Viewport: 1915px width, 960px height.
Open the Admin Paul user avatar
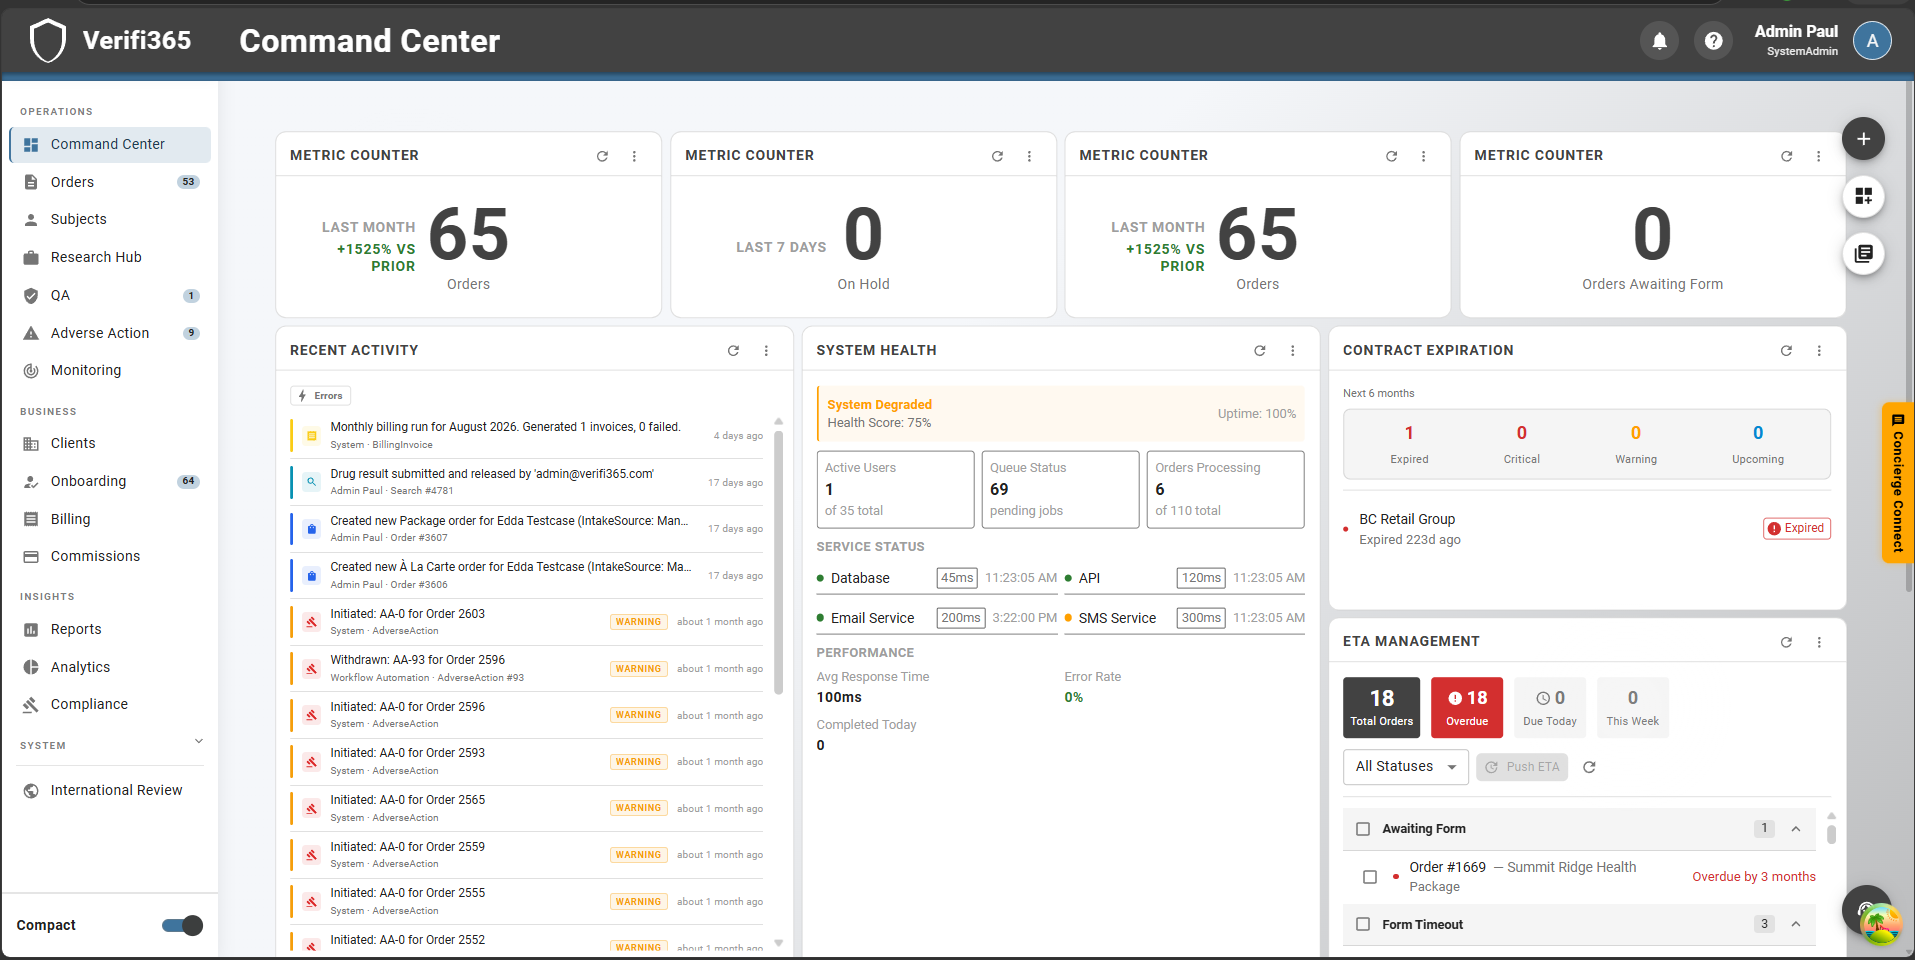1872,41
